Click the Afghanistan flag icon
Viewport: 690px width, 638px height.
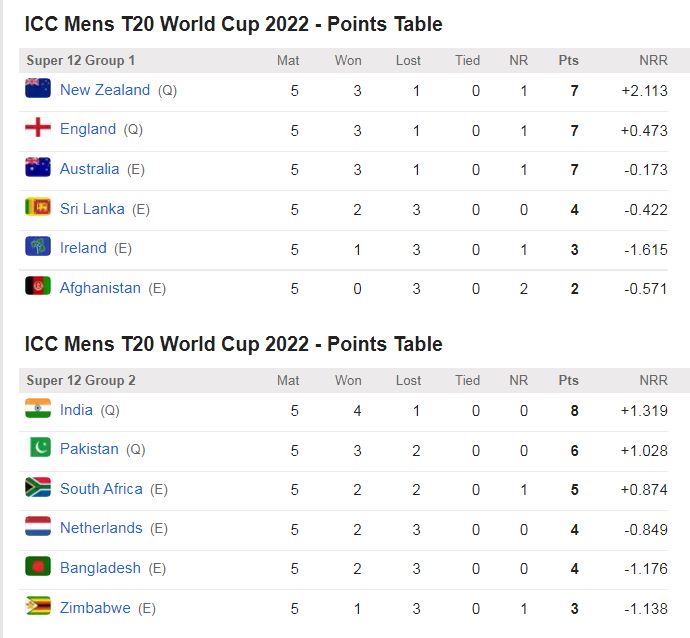38,286
